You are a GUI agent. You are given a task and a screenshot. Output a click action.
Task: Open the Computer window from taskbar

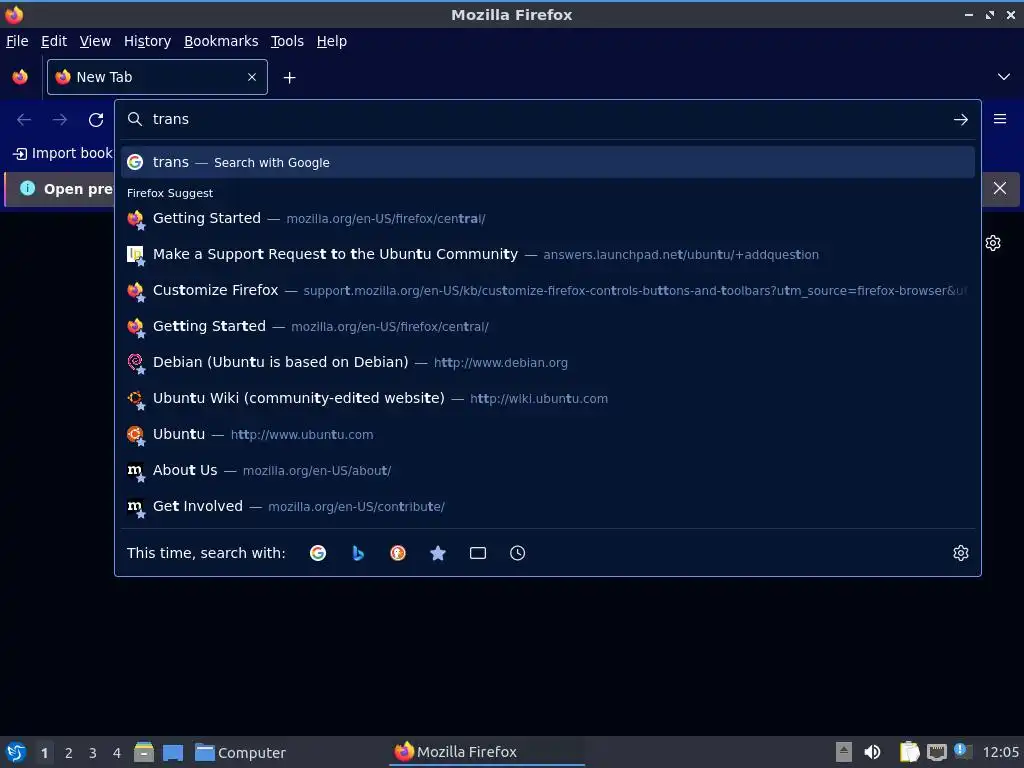click(x=240, y=753)
